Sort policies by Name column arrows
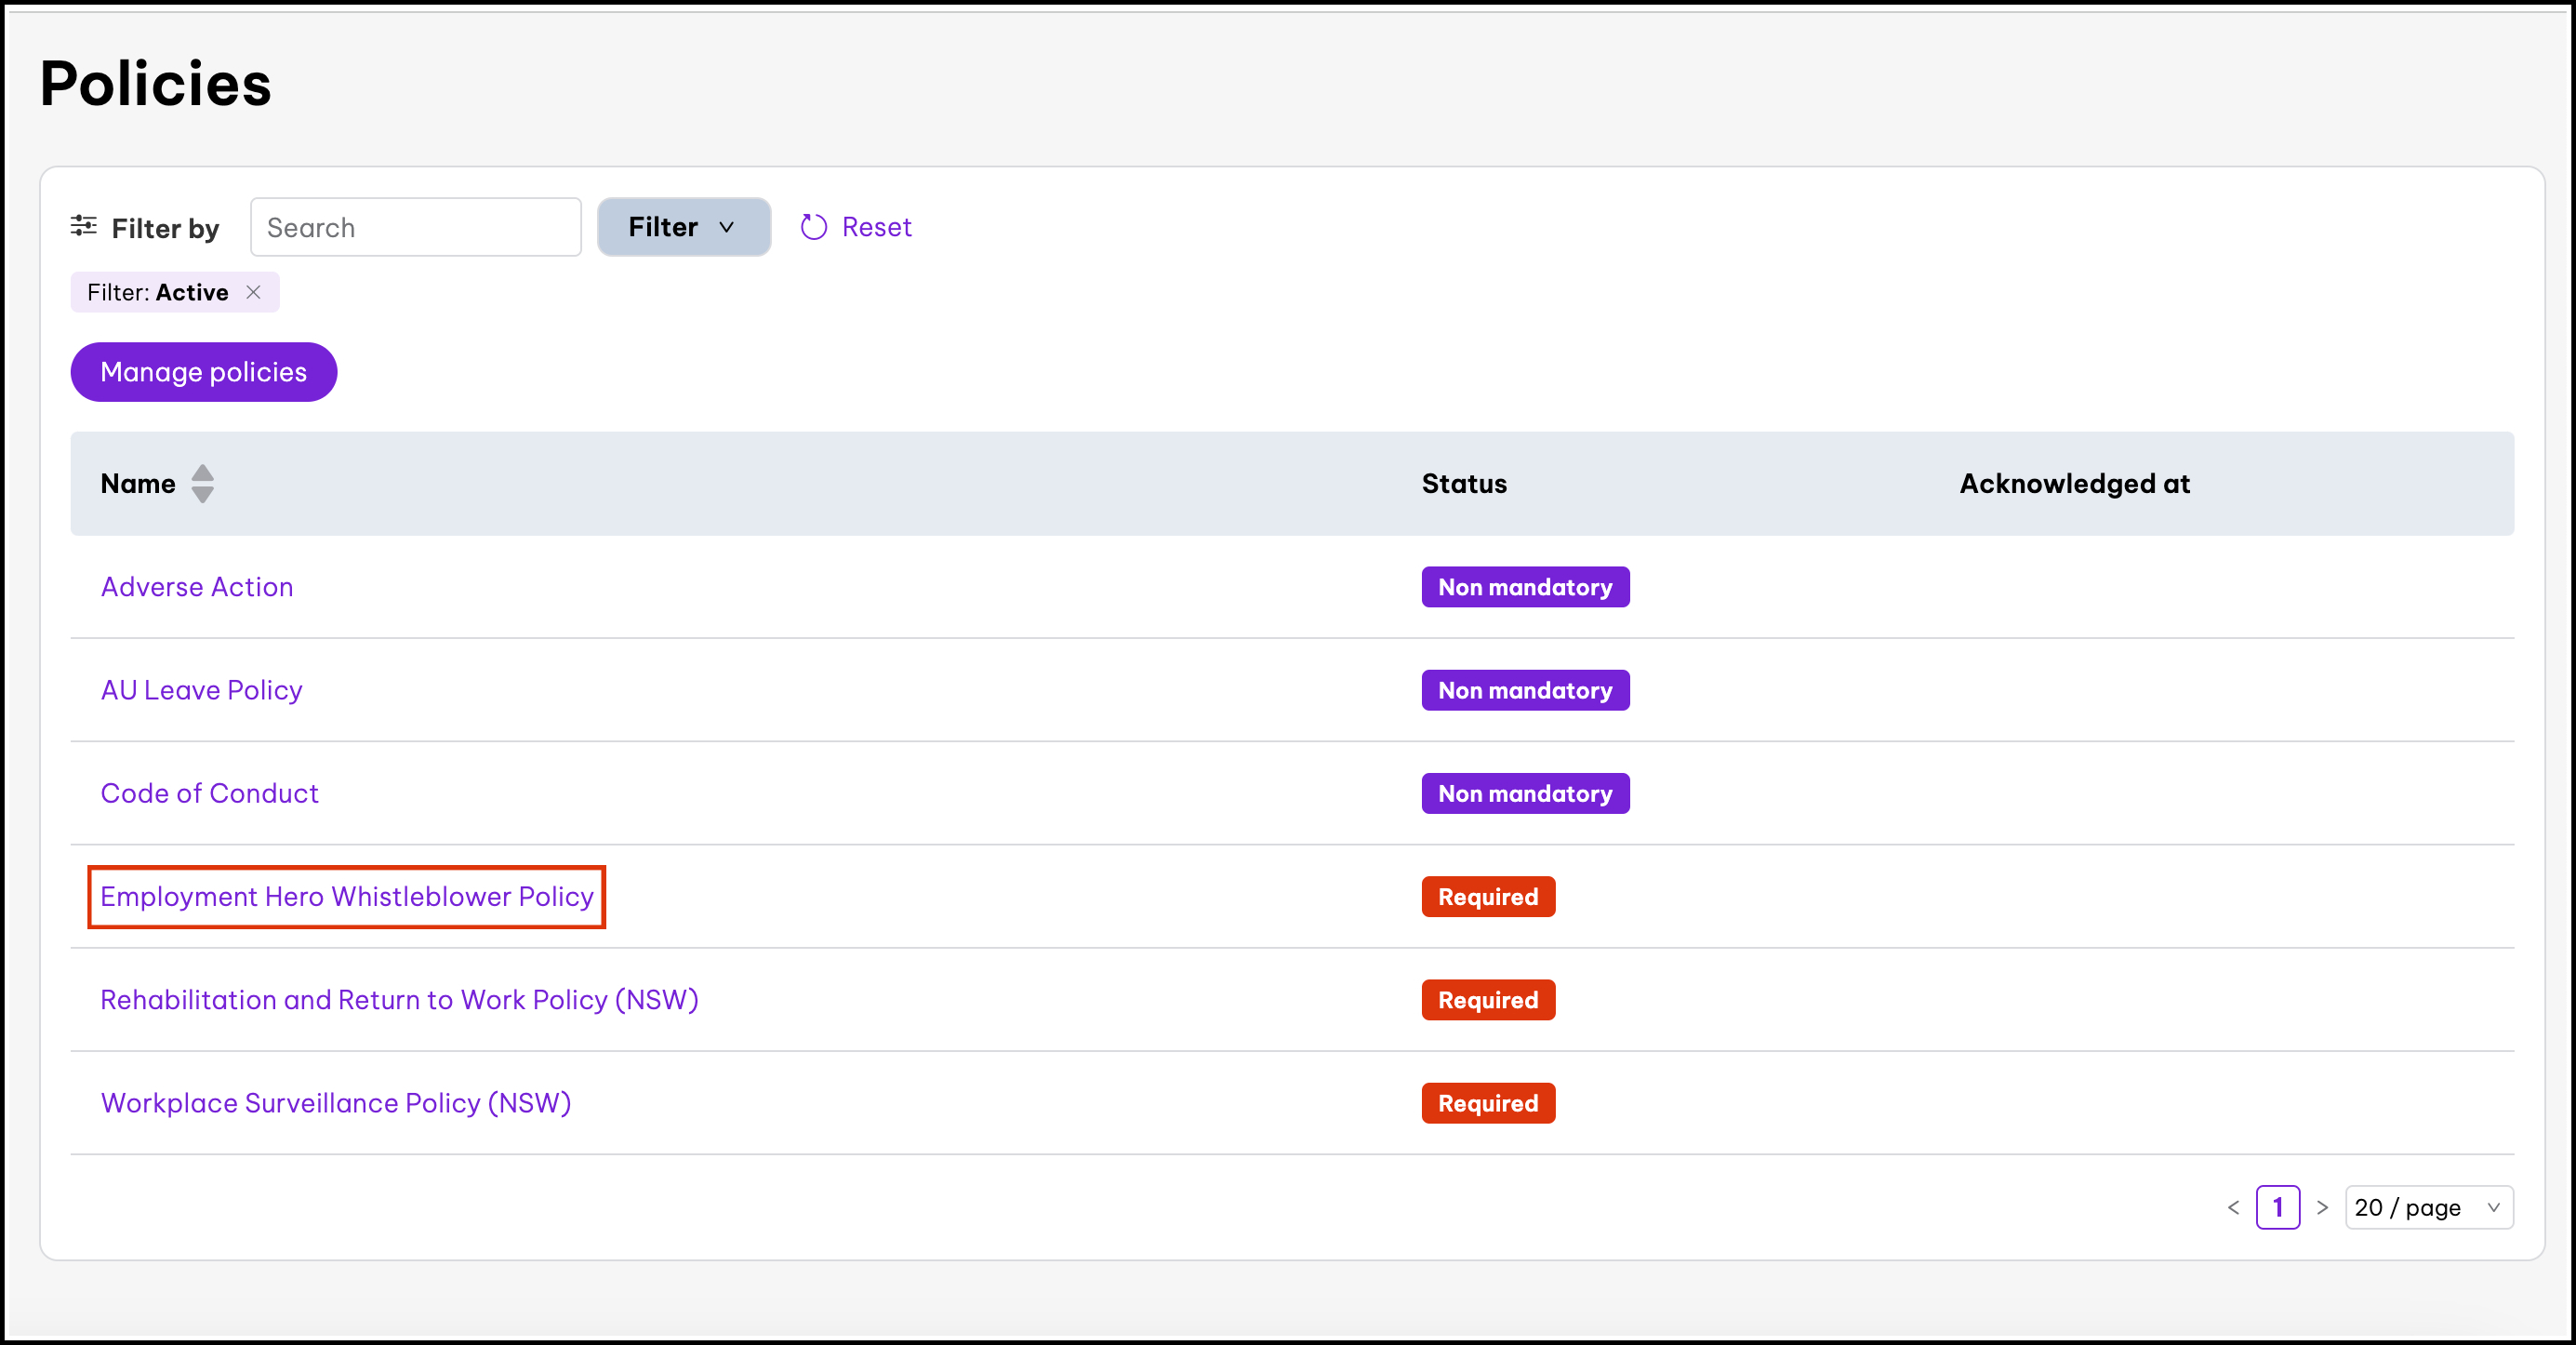This screenshot has height=1345, width=2576. (x=203, y=484)
